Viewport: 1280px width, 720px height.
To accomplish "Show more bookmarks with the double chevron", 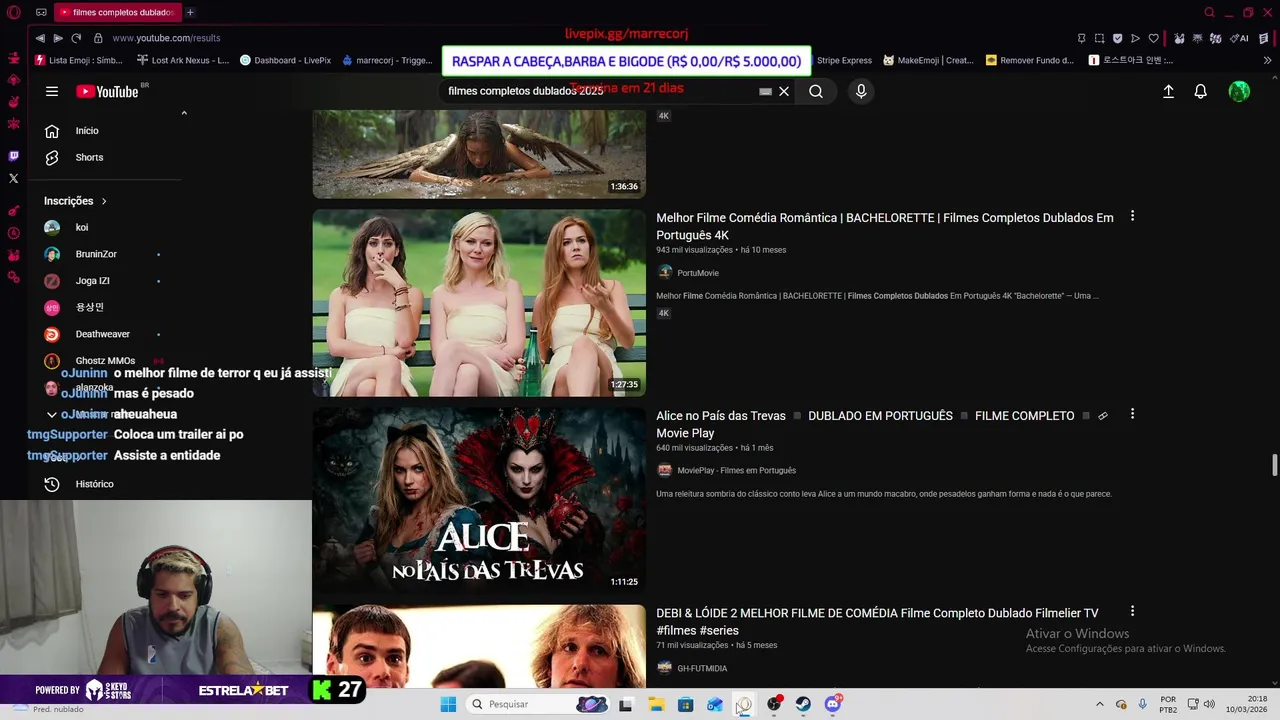I will [x=1267, y=60].
